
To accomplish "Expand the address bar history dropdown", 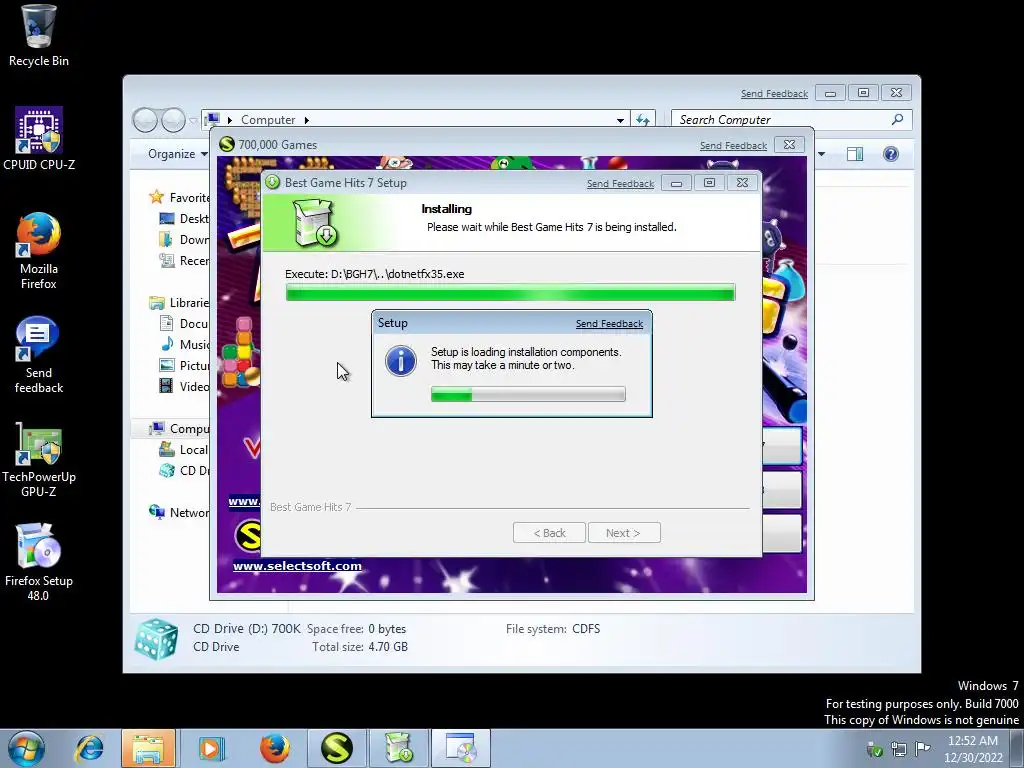I will (620, 120).
